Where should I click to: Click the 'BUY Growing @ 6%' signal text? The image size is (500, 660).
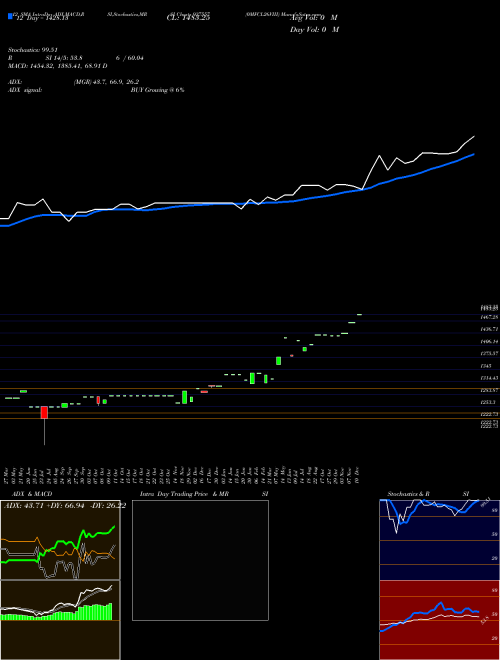[x=157, y=90]
